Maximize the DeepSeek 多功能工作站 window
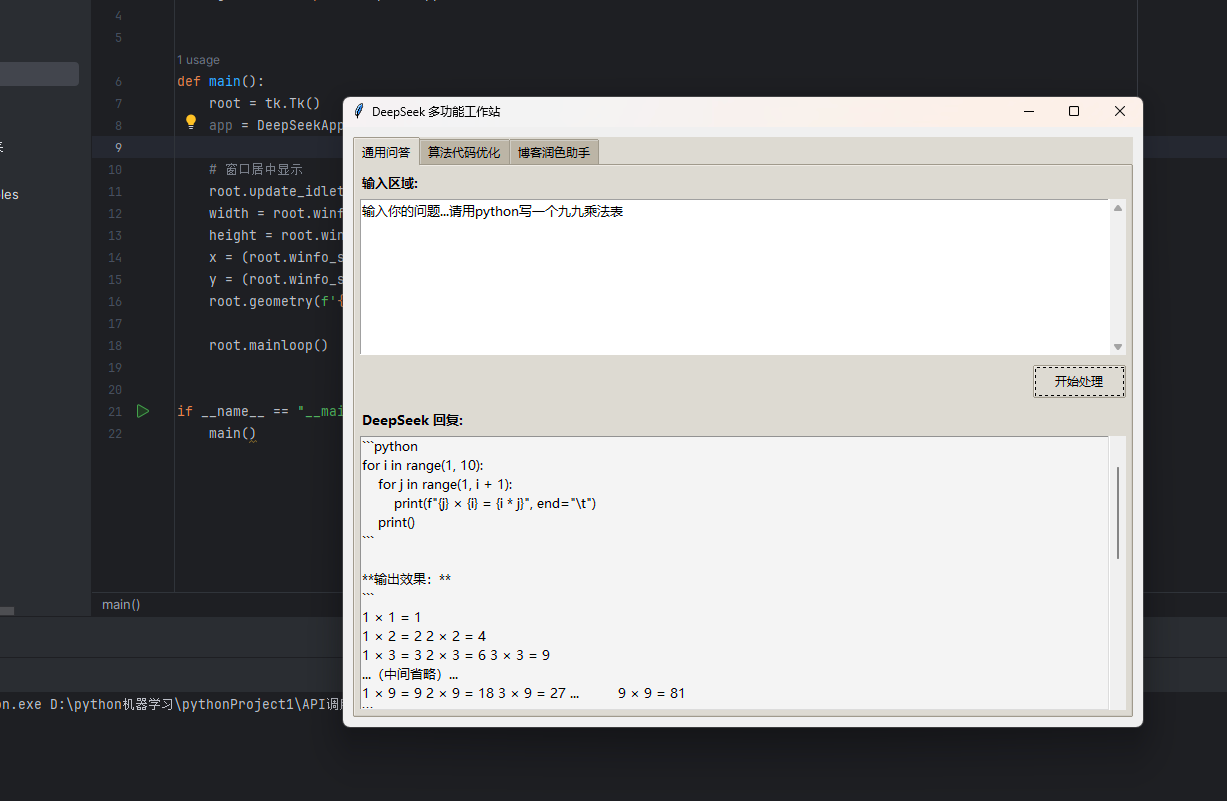Viewport: 1227px width, 801px height. tap(1074, 111)
